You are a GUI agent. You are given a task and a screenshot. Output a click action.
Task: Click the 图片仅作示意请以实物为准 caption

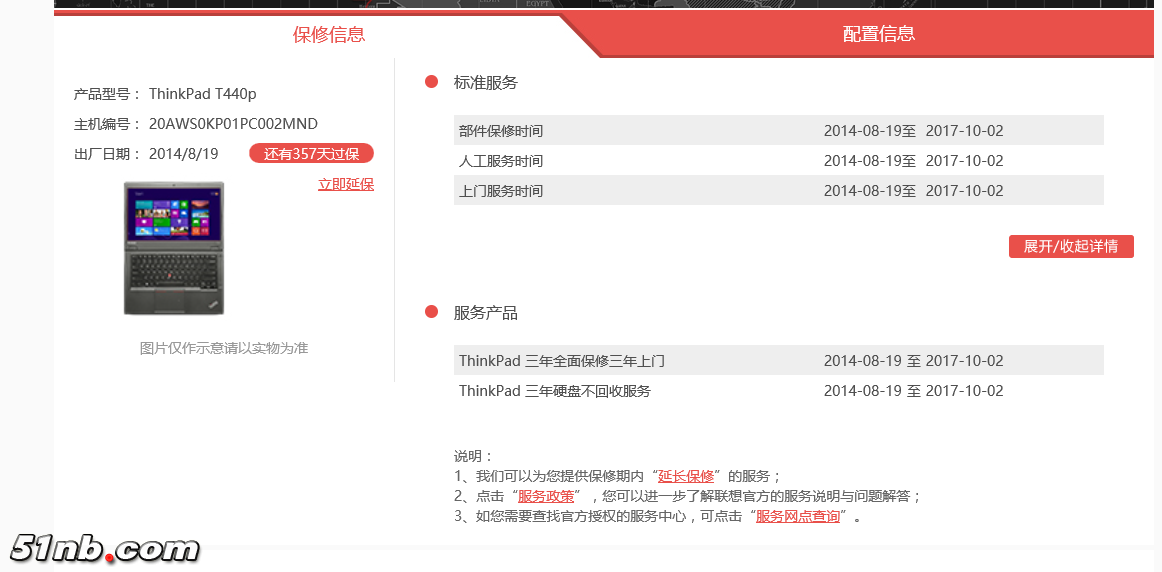tap(224, 347)
